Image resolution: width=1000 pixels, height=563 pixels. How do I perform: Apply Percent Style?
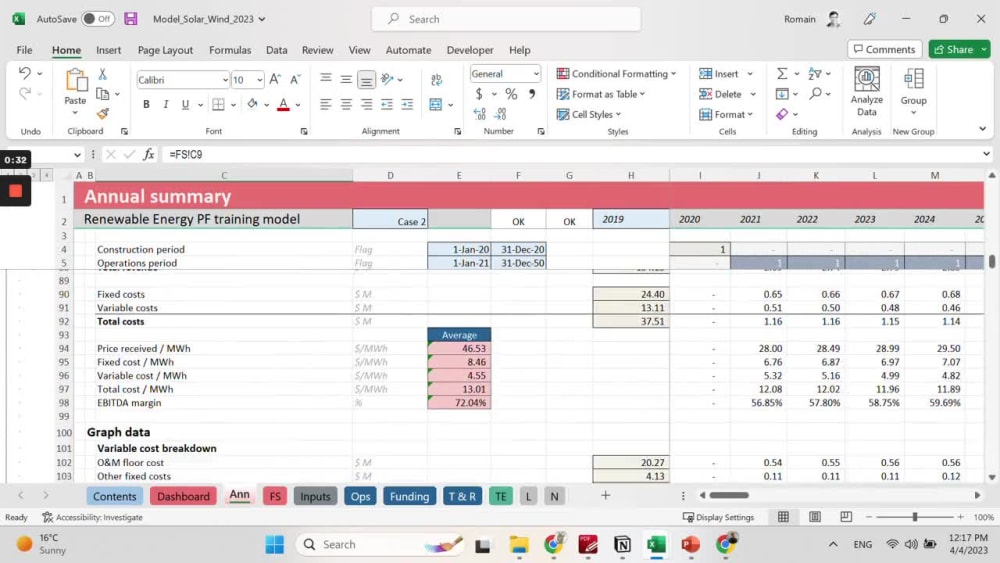click(x=511, y=94)
